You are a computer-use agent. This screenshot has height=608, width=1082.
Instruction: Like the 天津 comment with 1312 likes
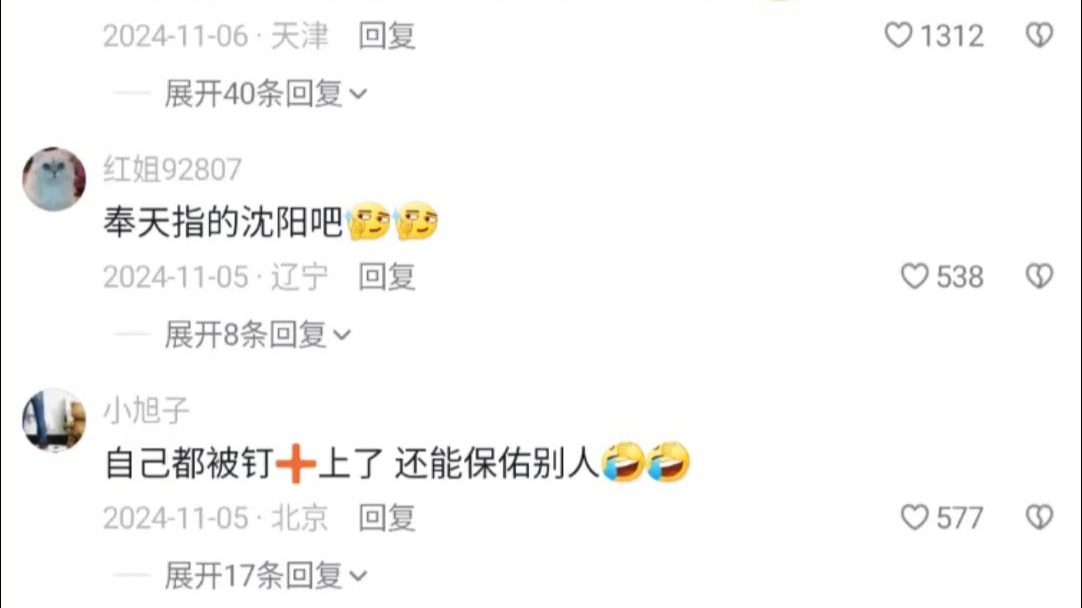(x=898, y=35)
